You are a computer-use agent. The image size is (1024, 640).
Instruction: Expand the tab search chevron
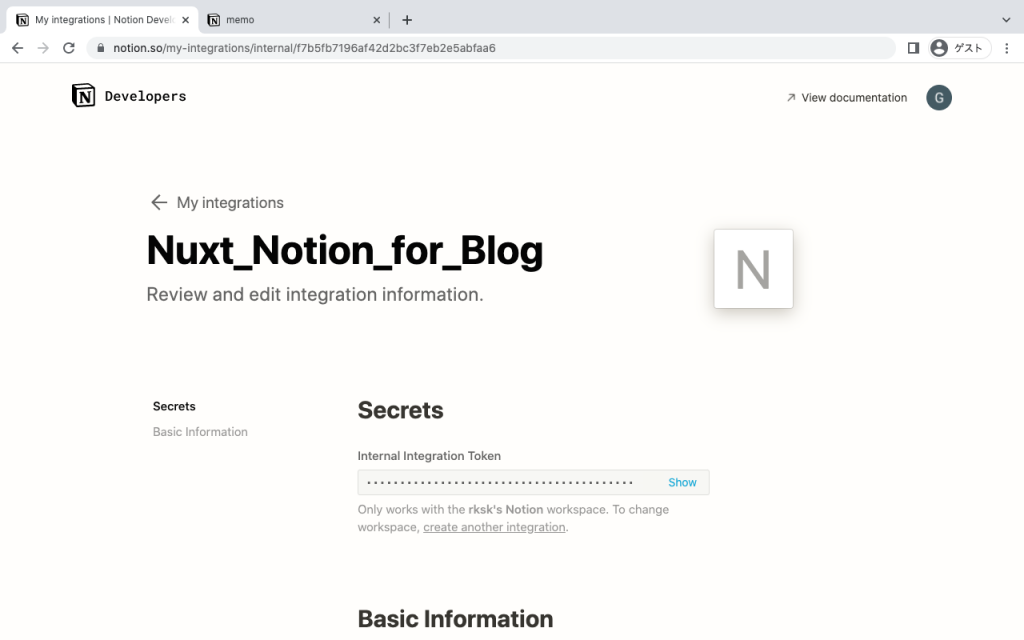pyautogui.click(x=1006, y=20)
